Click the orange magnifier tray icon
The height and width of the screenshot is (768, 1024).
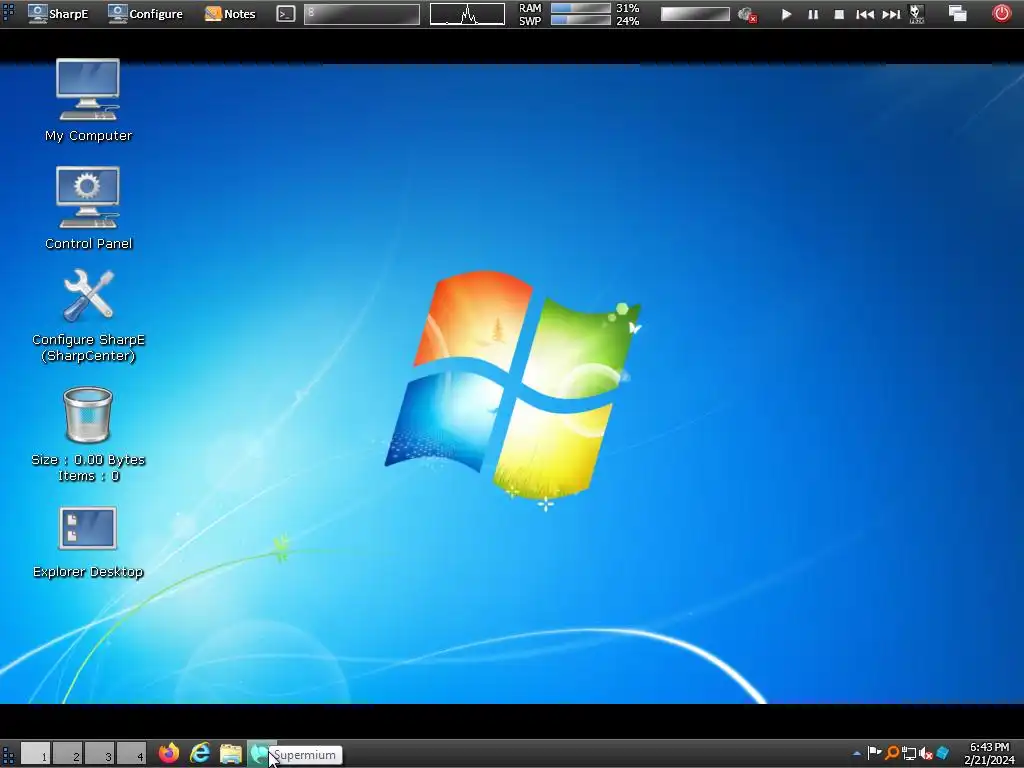[x=891, y=753]
